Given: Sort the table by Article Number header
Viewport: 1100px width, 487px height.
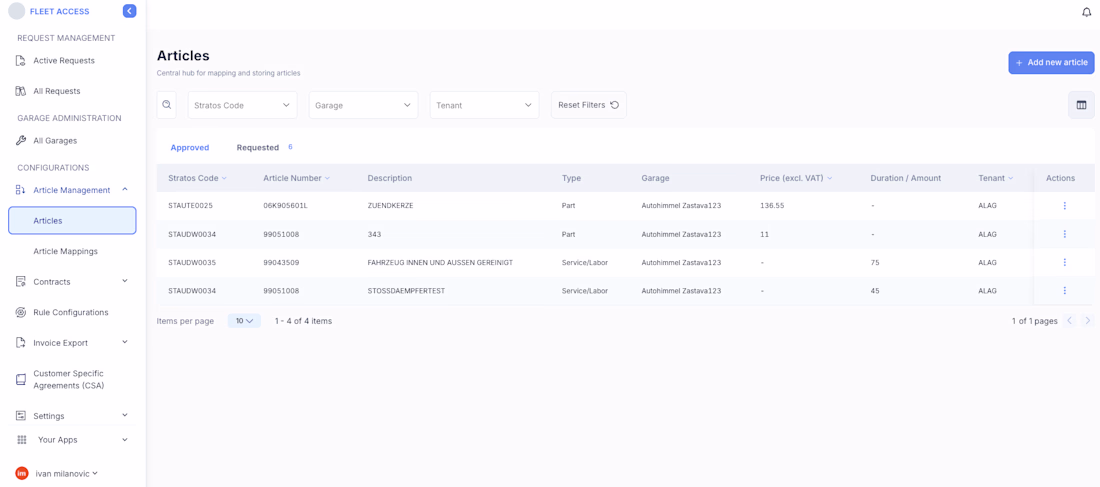Looking at the screenshot, I should (x=292, y=178).
